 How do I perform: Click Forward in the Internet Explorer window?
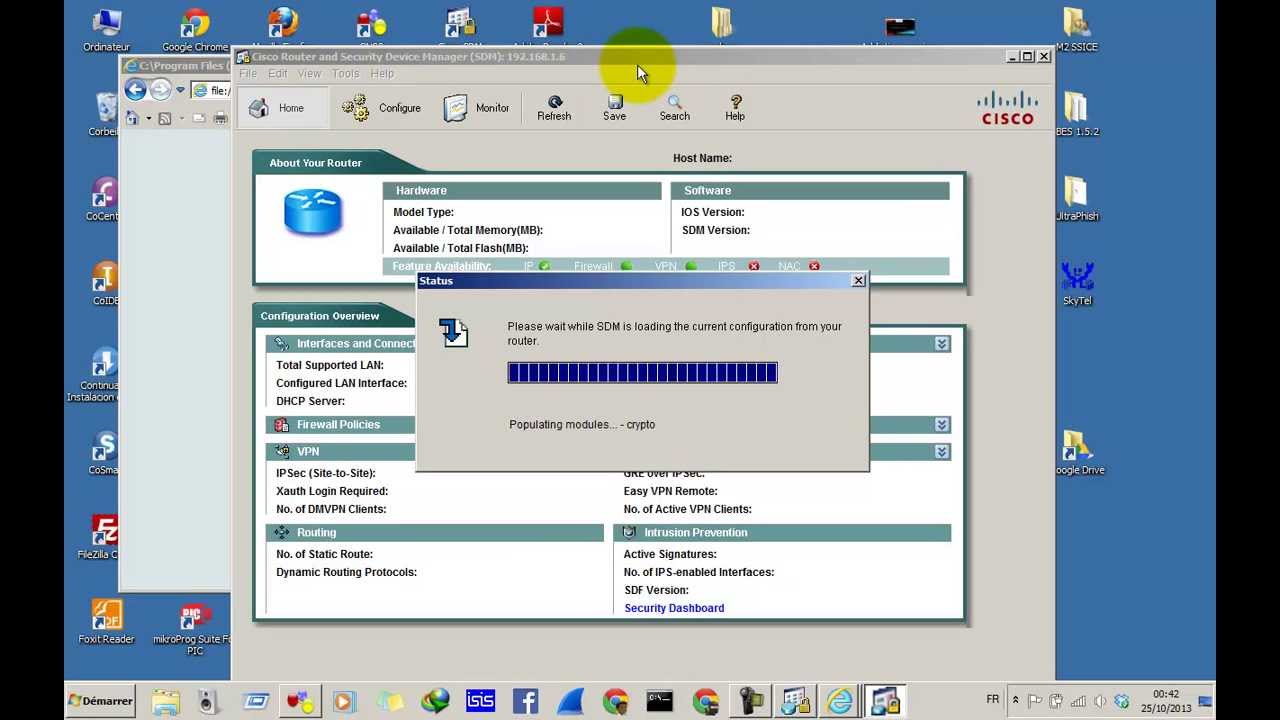160,90
